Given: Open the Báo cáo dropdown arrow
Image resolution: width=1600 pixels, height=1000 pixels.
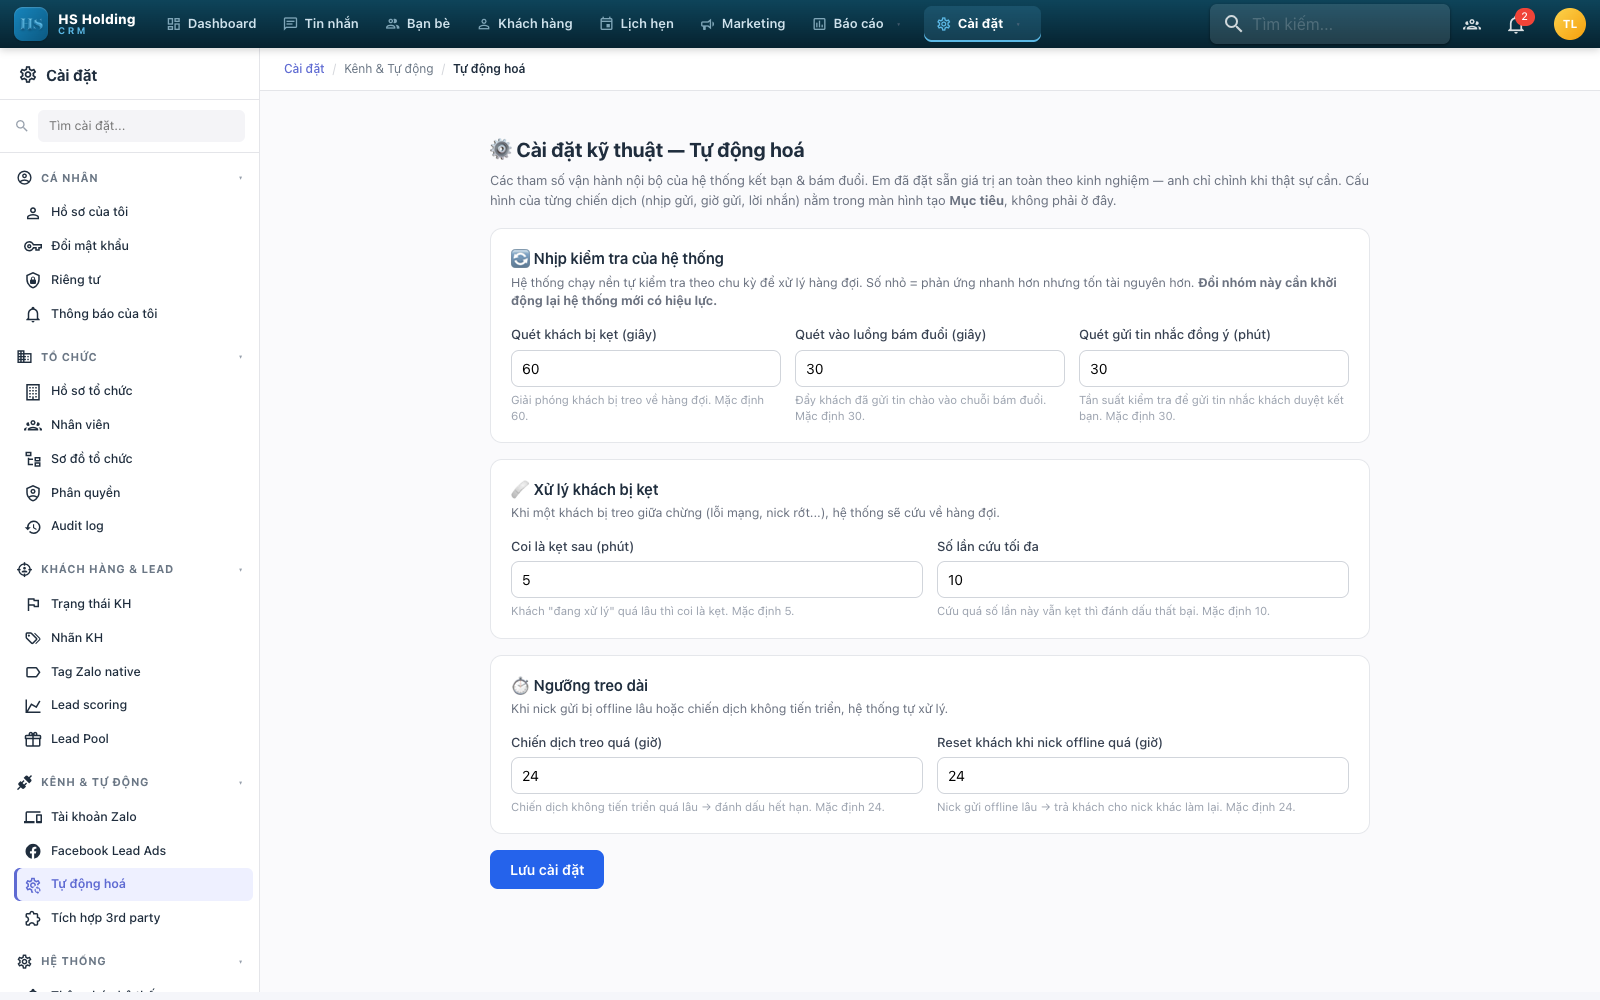Looking at the screenshot, I should (x=899, y=24).
